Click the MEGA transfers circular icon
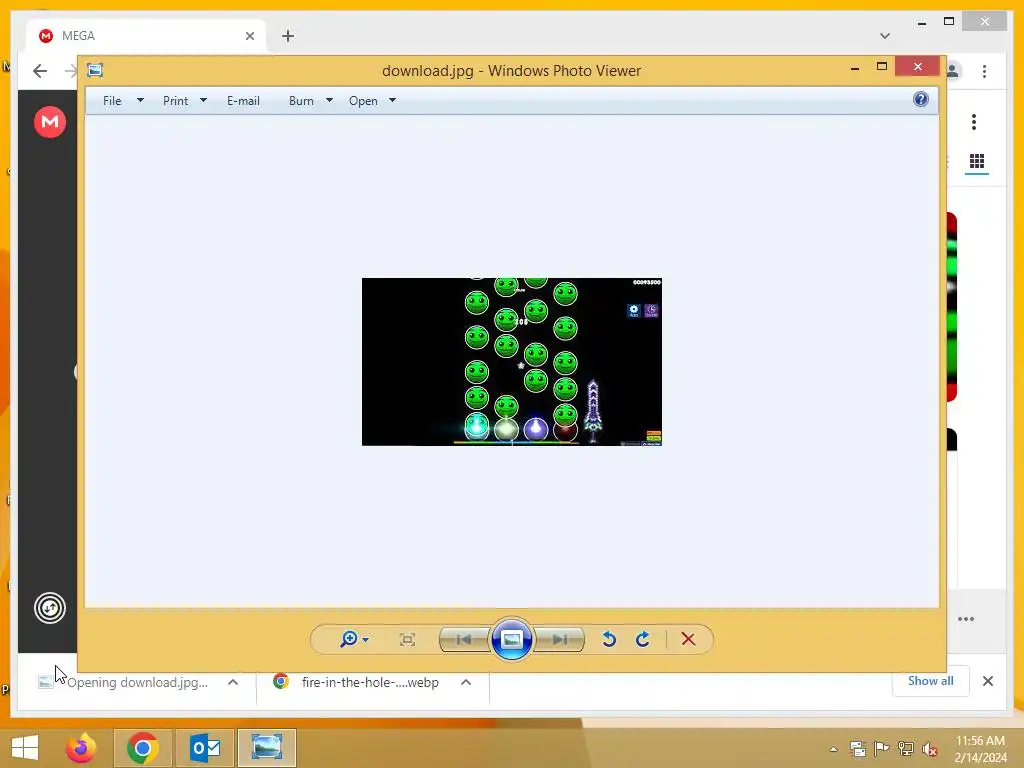Viewport: 1024px width, 768px height. pos(50,608)
